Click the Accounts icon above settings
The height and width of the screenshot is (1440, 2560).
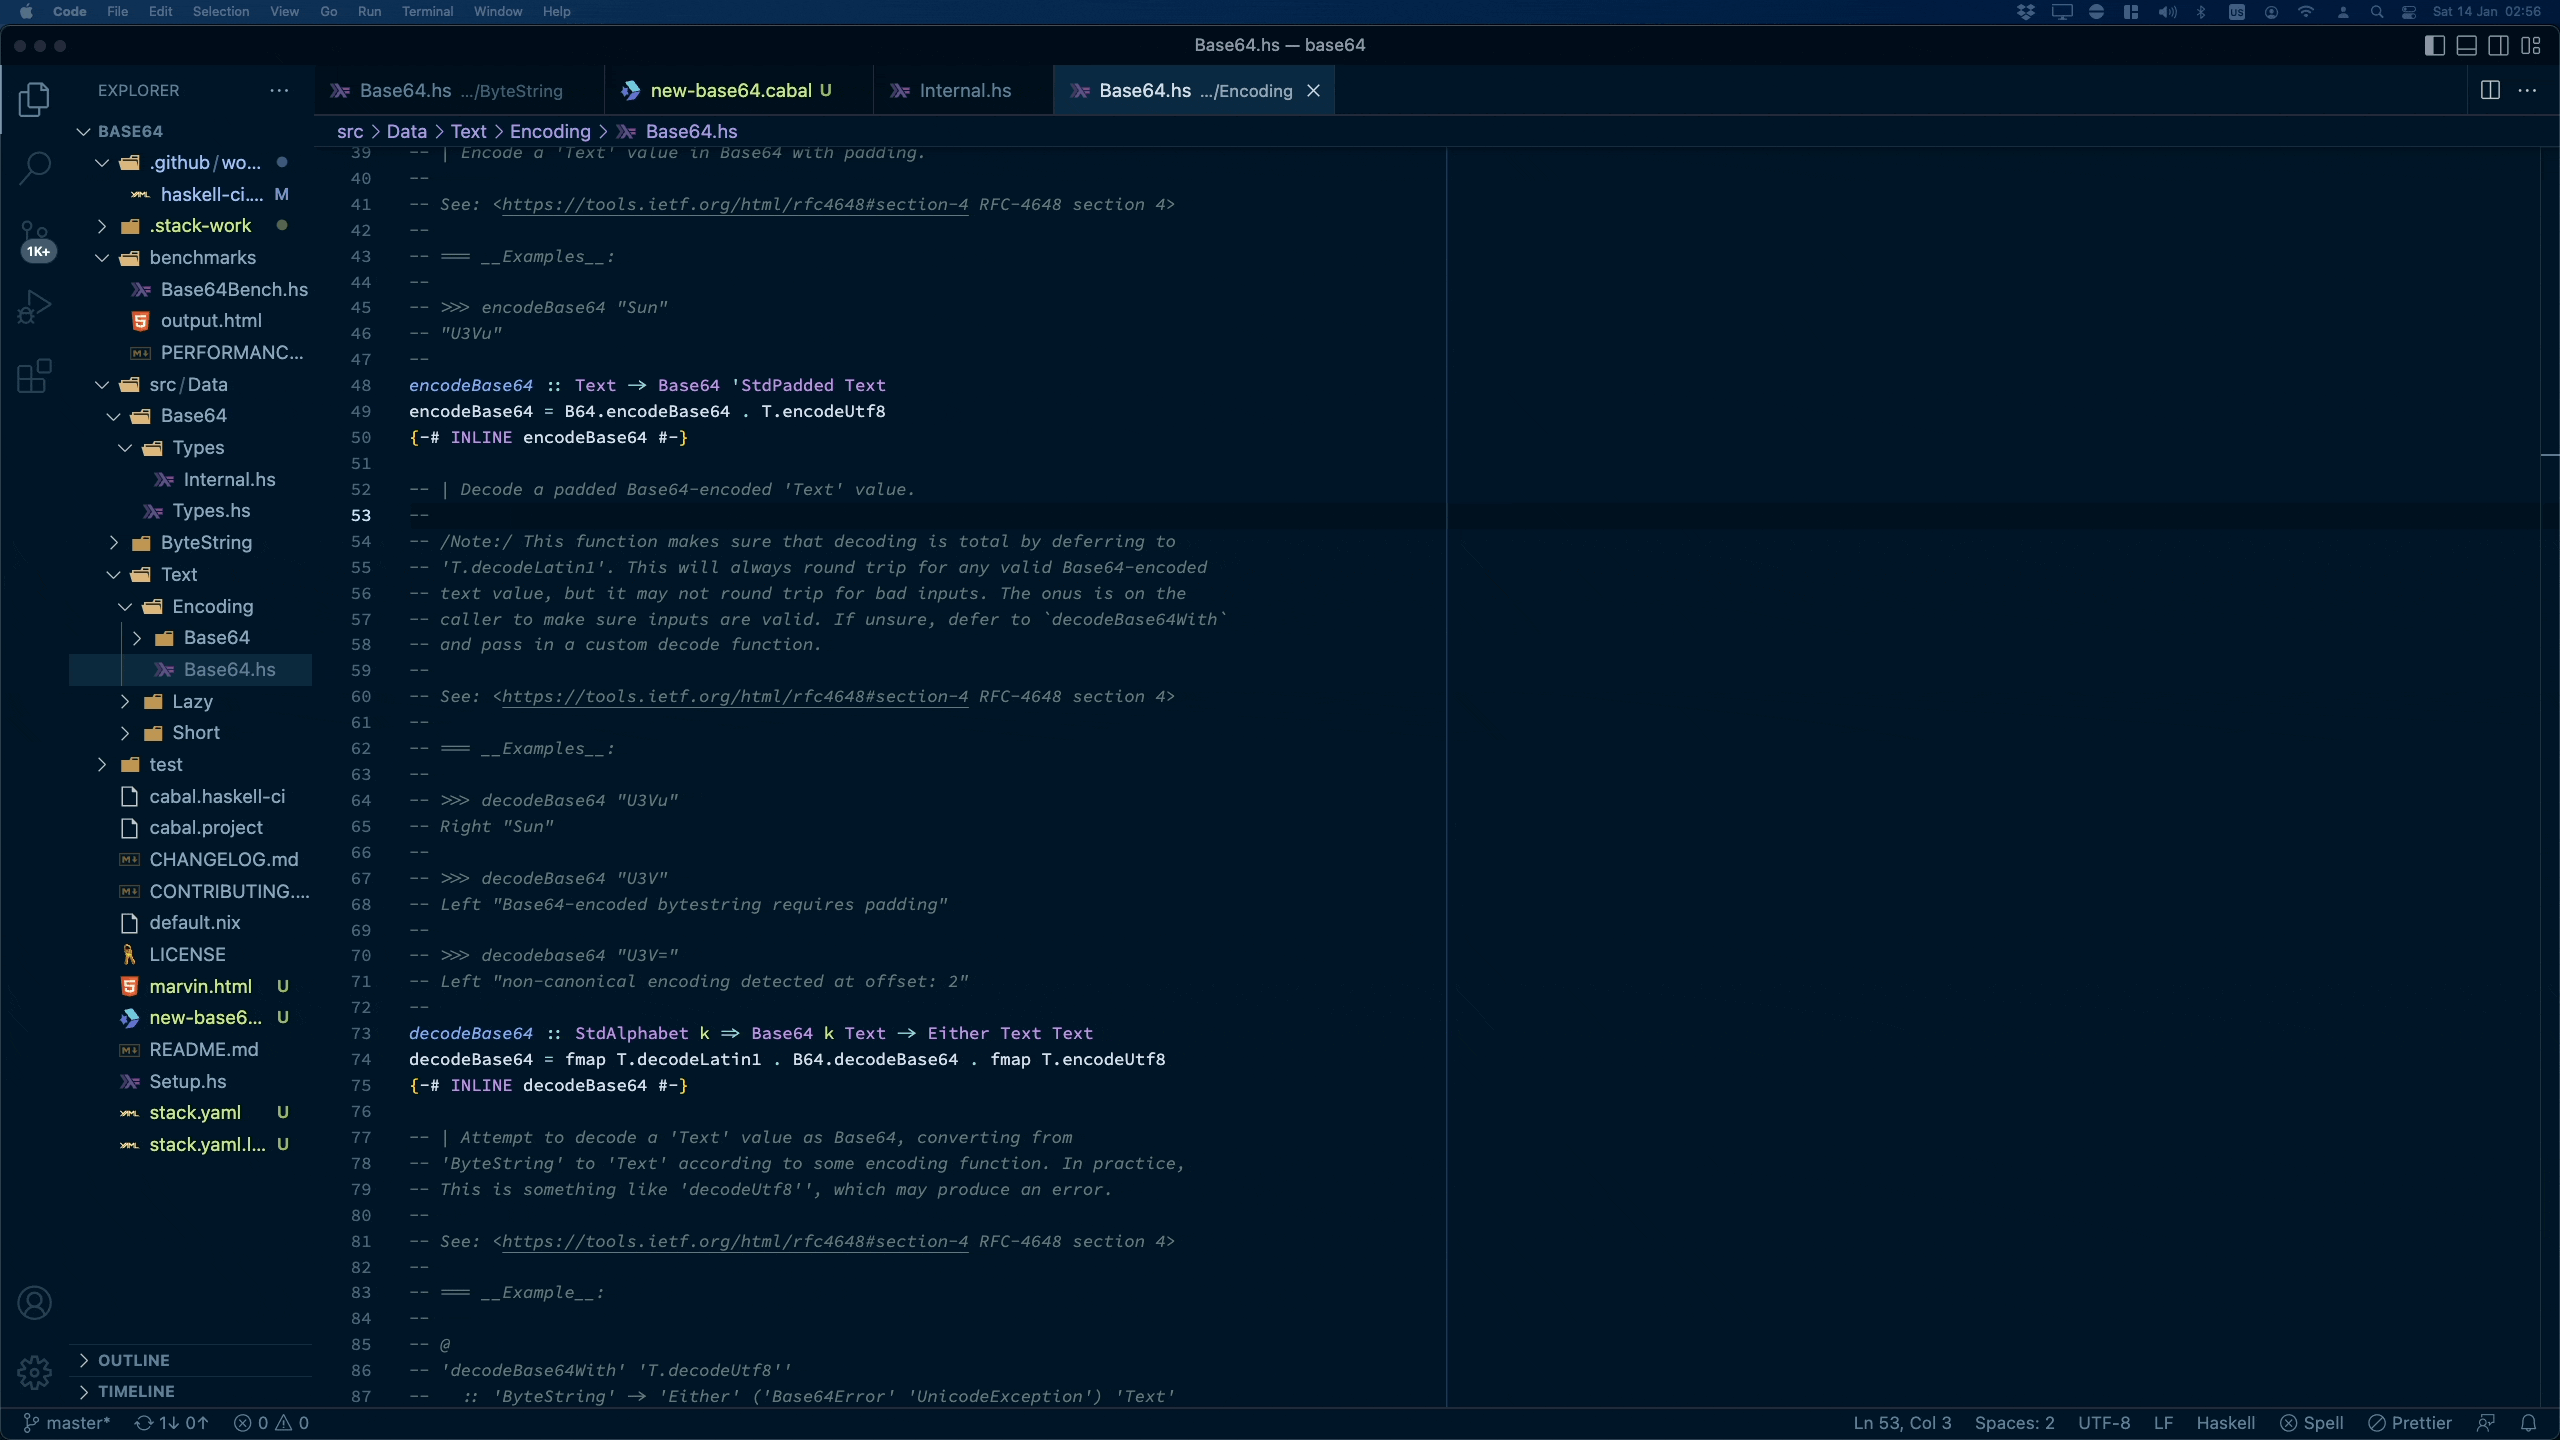click(36, 1302)
